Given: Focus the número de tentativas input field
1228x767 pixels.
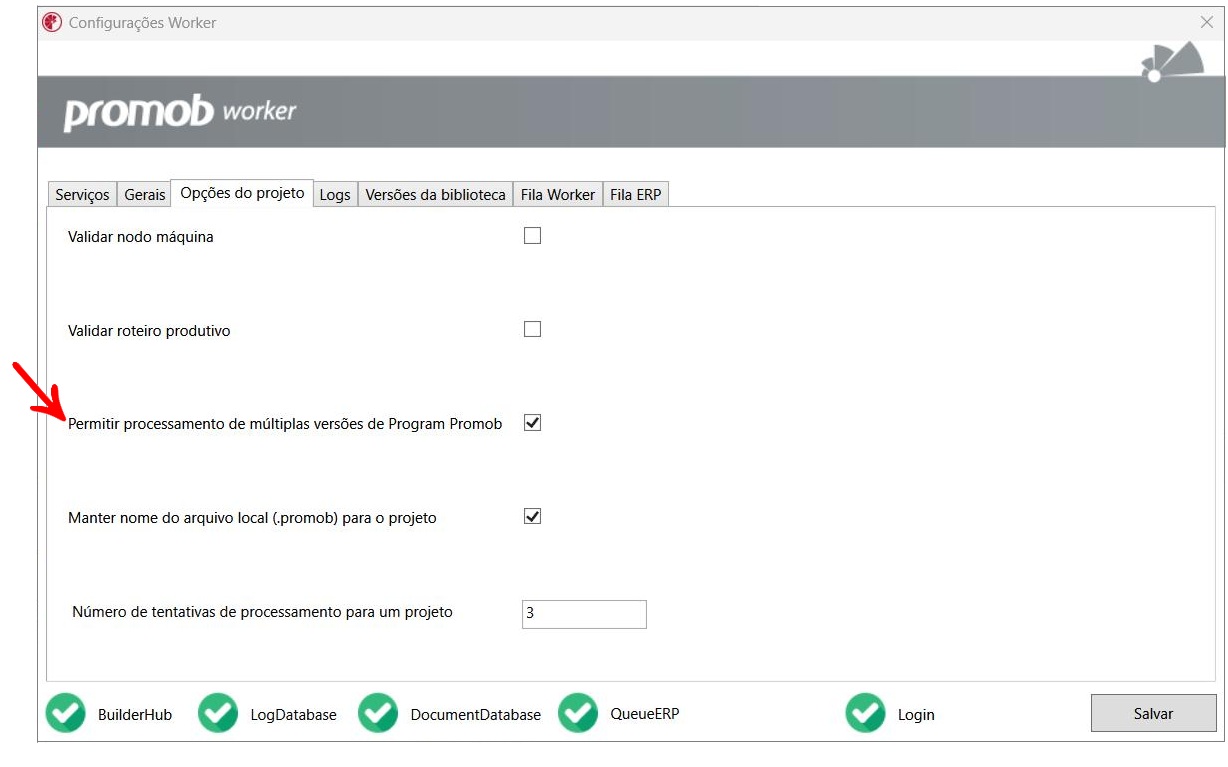Looking at the screenshot, I should click(584, 614).
